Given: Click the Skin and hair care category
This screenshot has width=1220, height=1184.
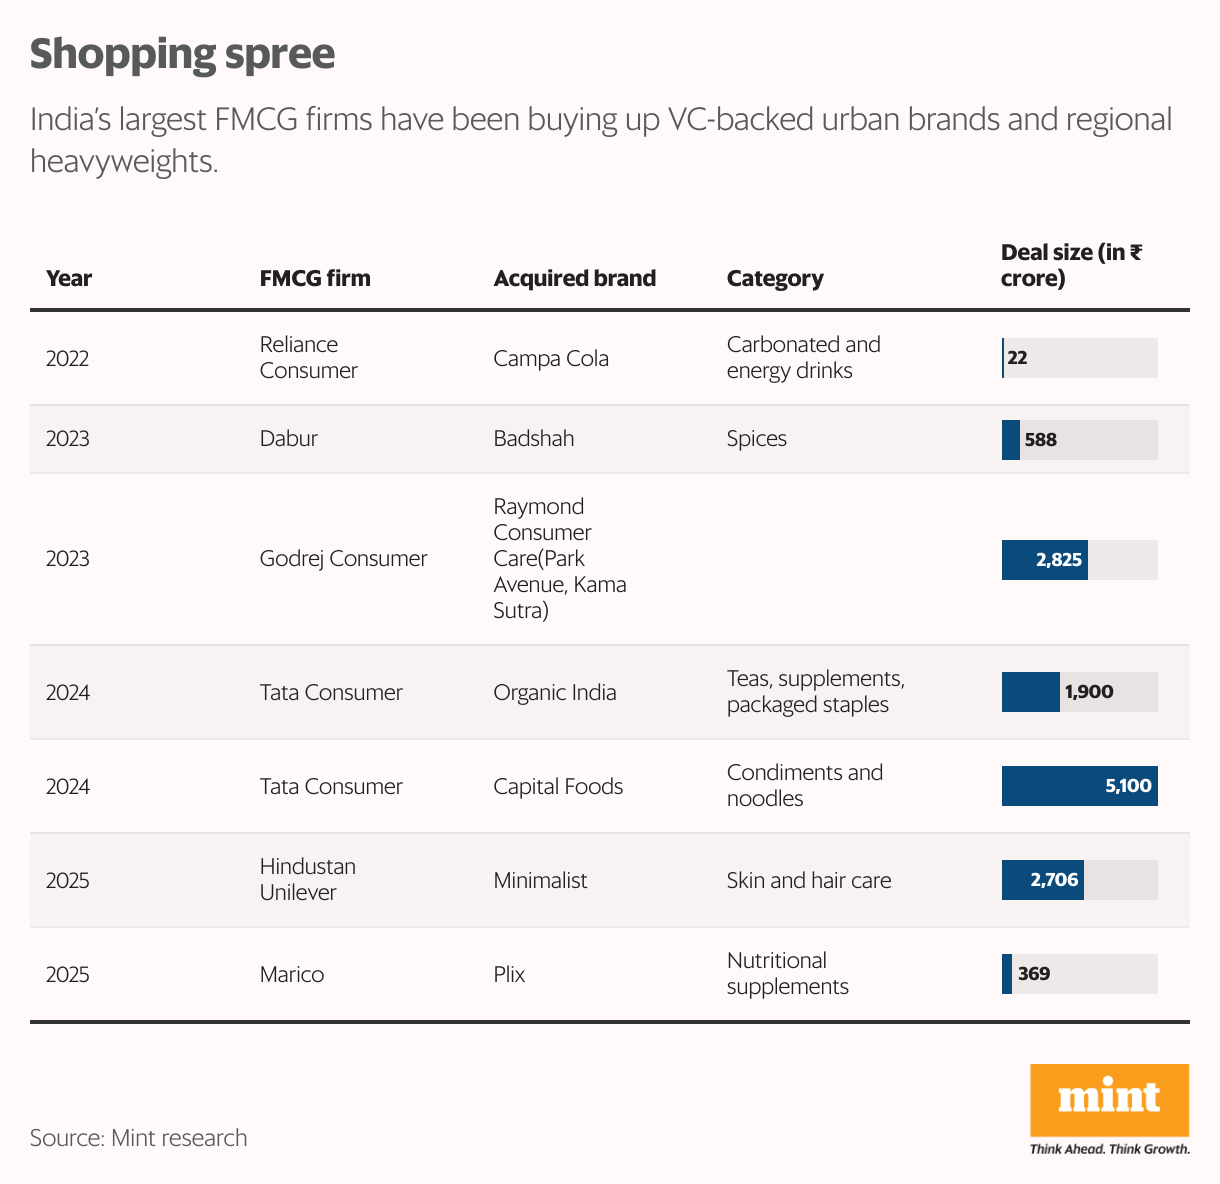Looking at the screenshot, I should [808, 880].
